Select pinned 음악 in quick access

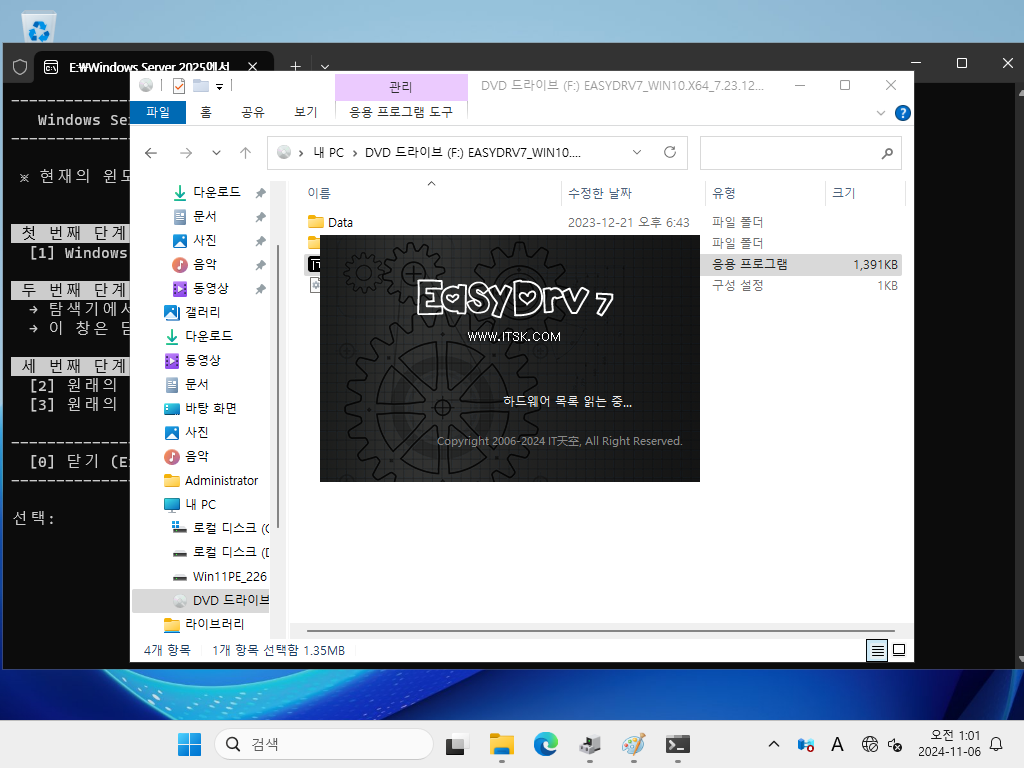(204, 264)
